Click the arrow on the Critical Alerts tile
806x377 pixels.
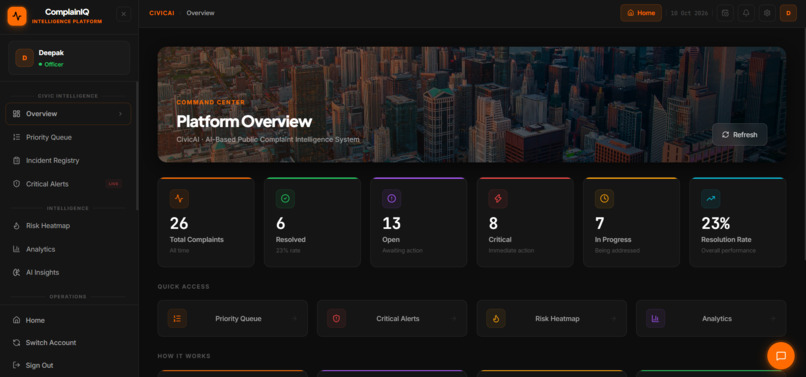pyautogui.click(x=454, y=318)
